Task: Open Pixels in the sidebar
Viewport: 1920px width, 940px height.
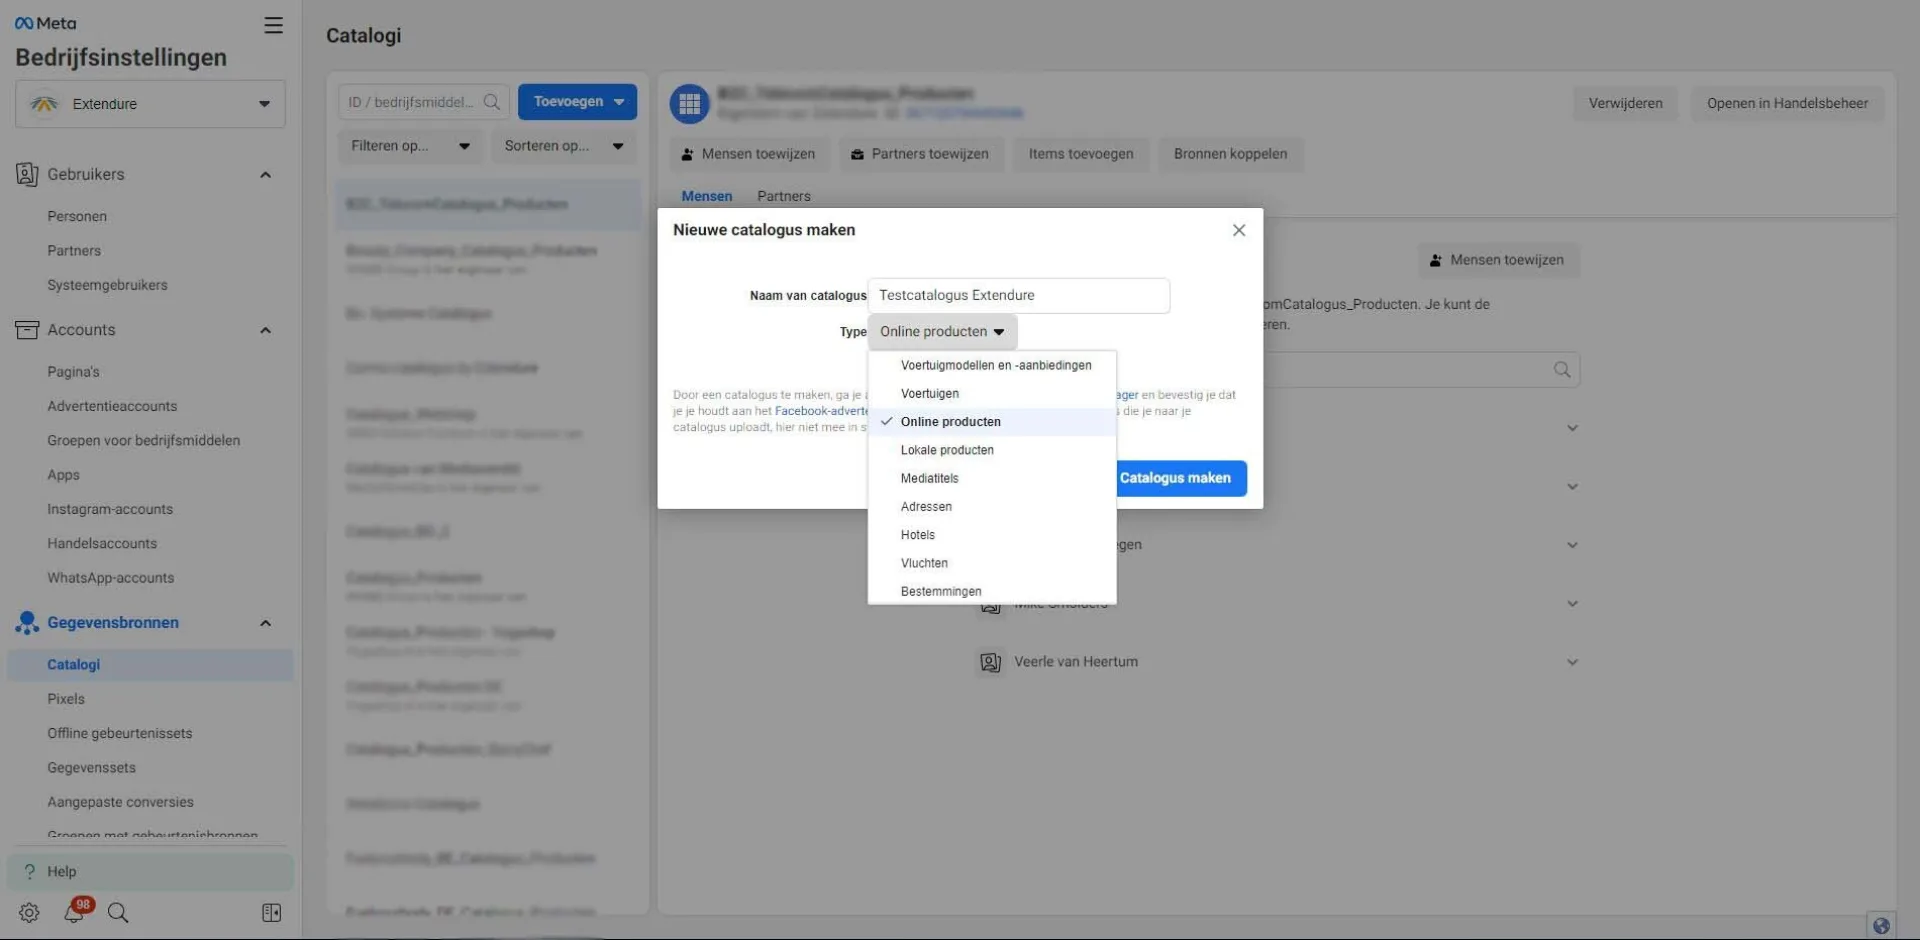Action: [x=66, y=699]
